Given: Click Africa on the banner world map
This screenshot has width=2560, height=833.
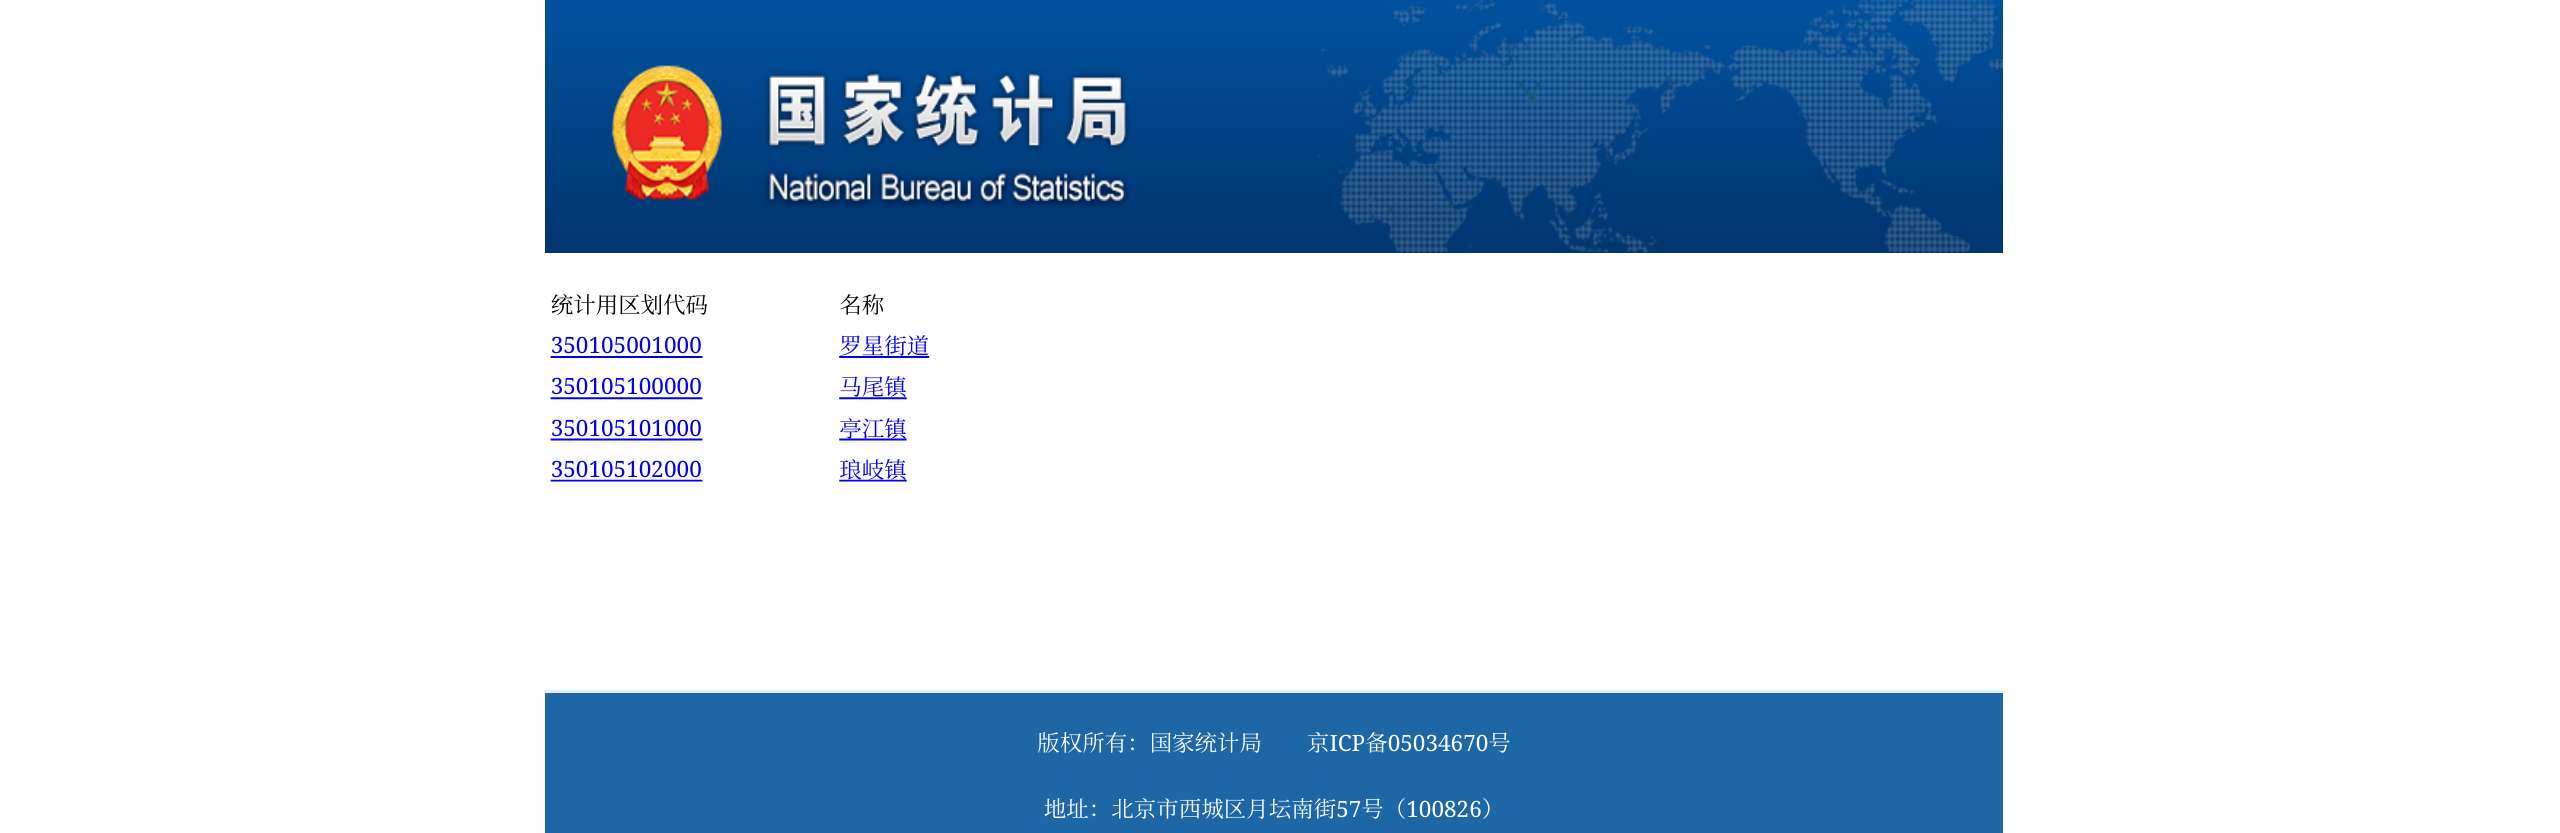Looking at the screenshot, I should pos(1400,200).
